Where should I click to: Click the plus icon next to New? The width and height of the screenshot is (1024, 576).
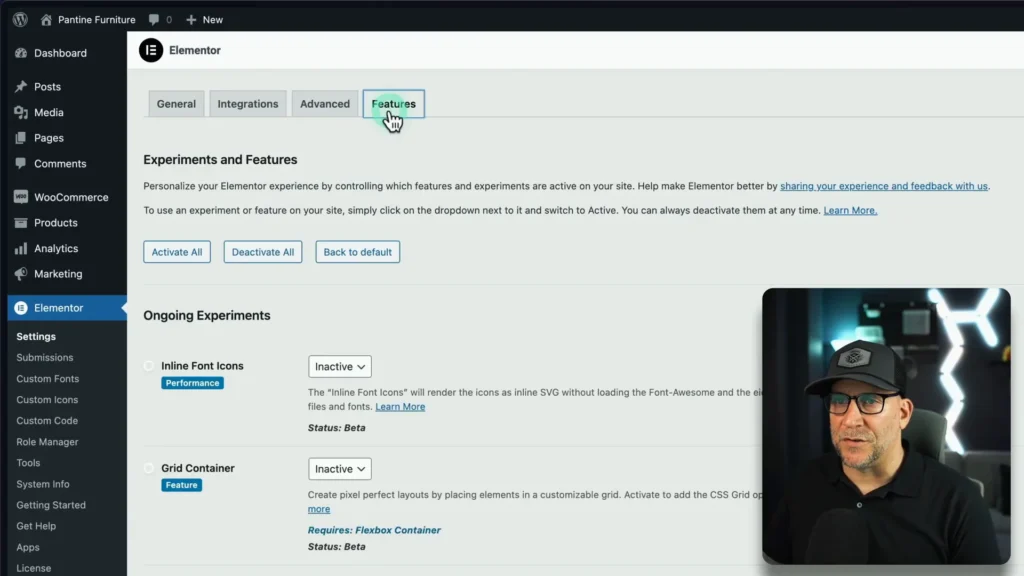point(191,20)
